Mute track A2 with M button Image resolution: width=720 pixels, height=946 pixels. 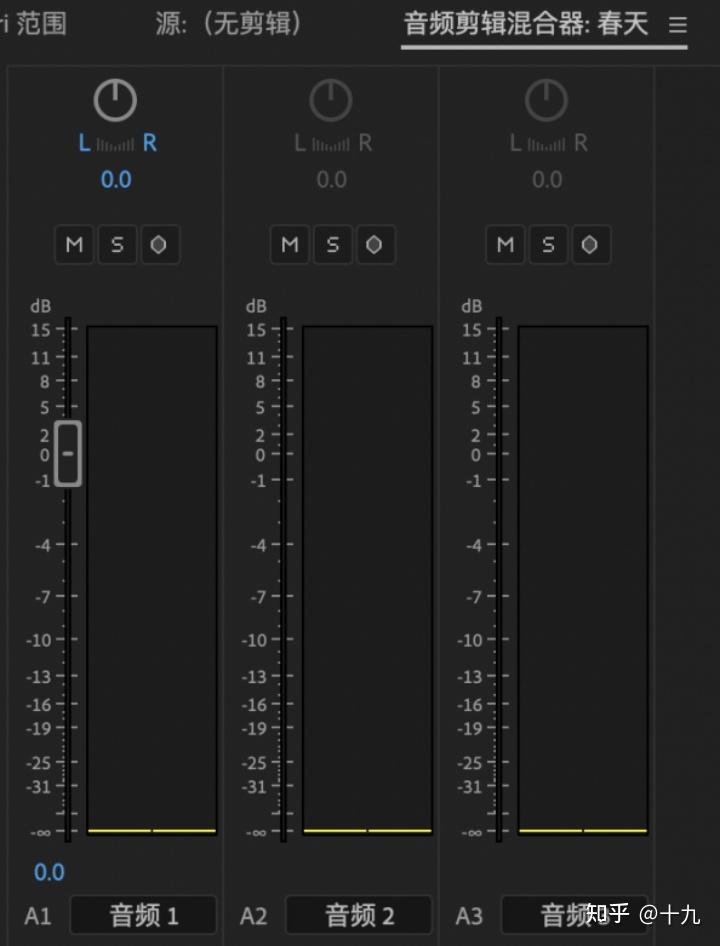(x=290, y=245)
